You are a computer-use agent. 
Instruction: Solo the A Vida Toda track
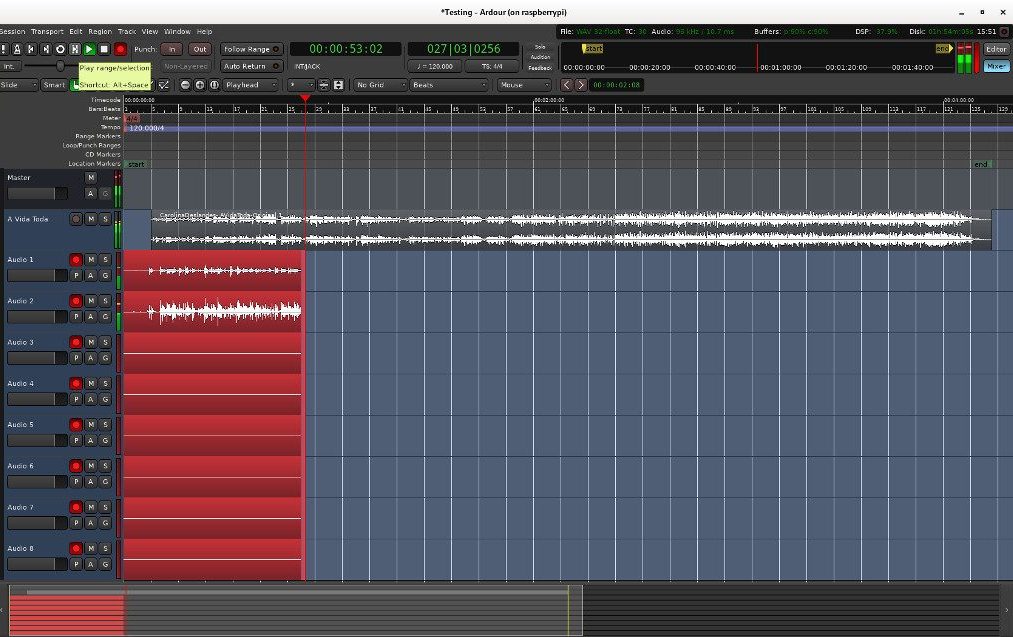(x=105, y=219)
